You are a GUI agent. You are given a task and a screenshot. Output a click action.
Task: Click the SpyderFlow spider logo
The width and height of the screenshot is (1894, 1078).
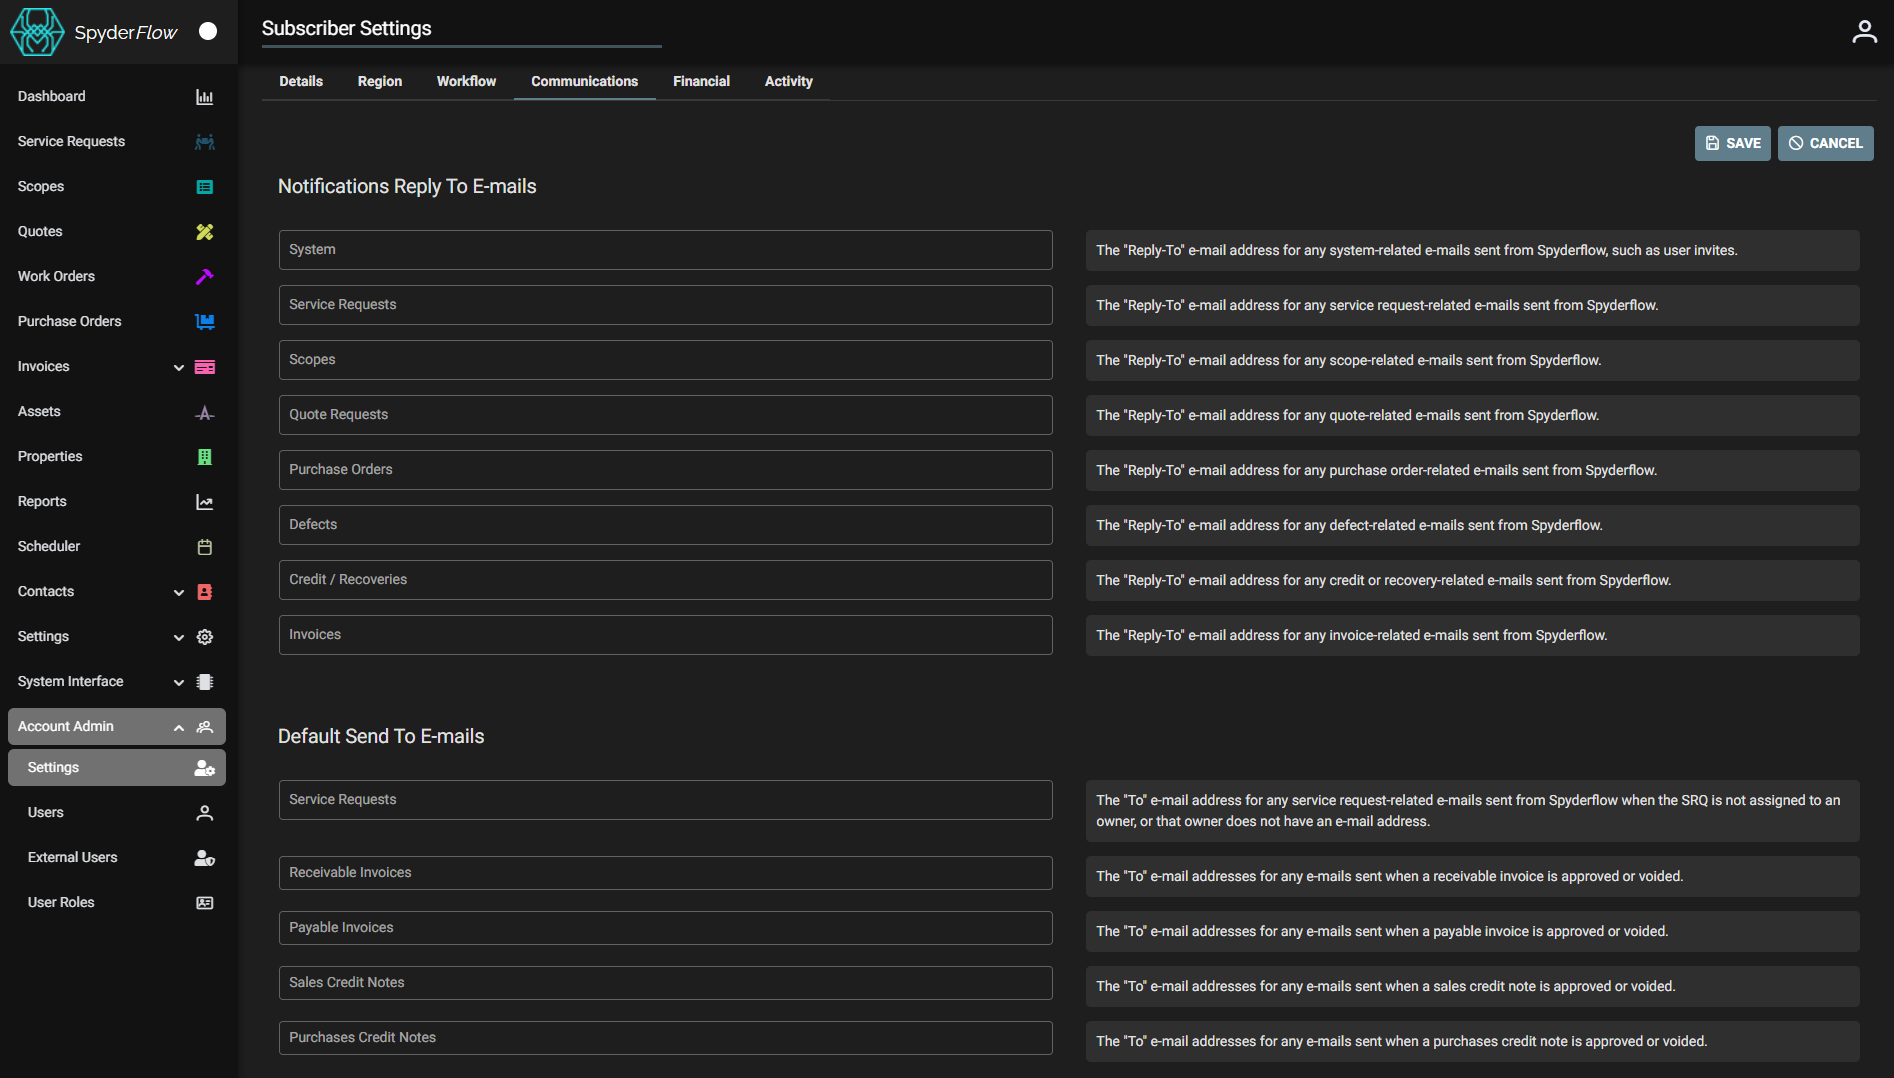click(36, 31)
